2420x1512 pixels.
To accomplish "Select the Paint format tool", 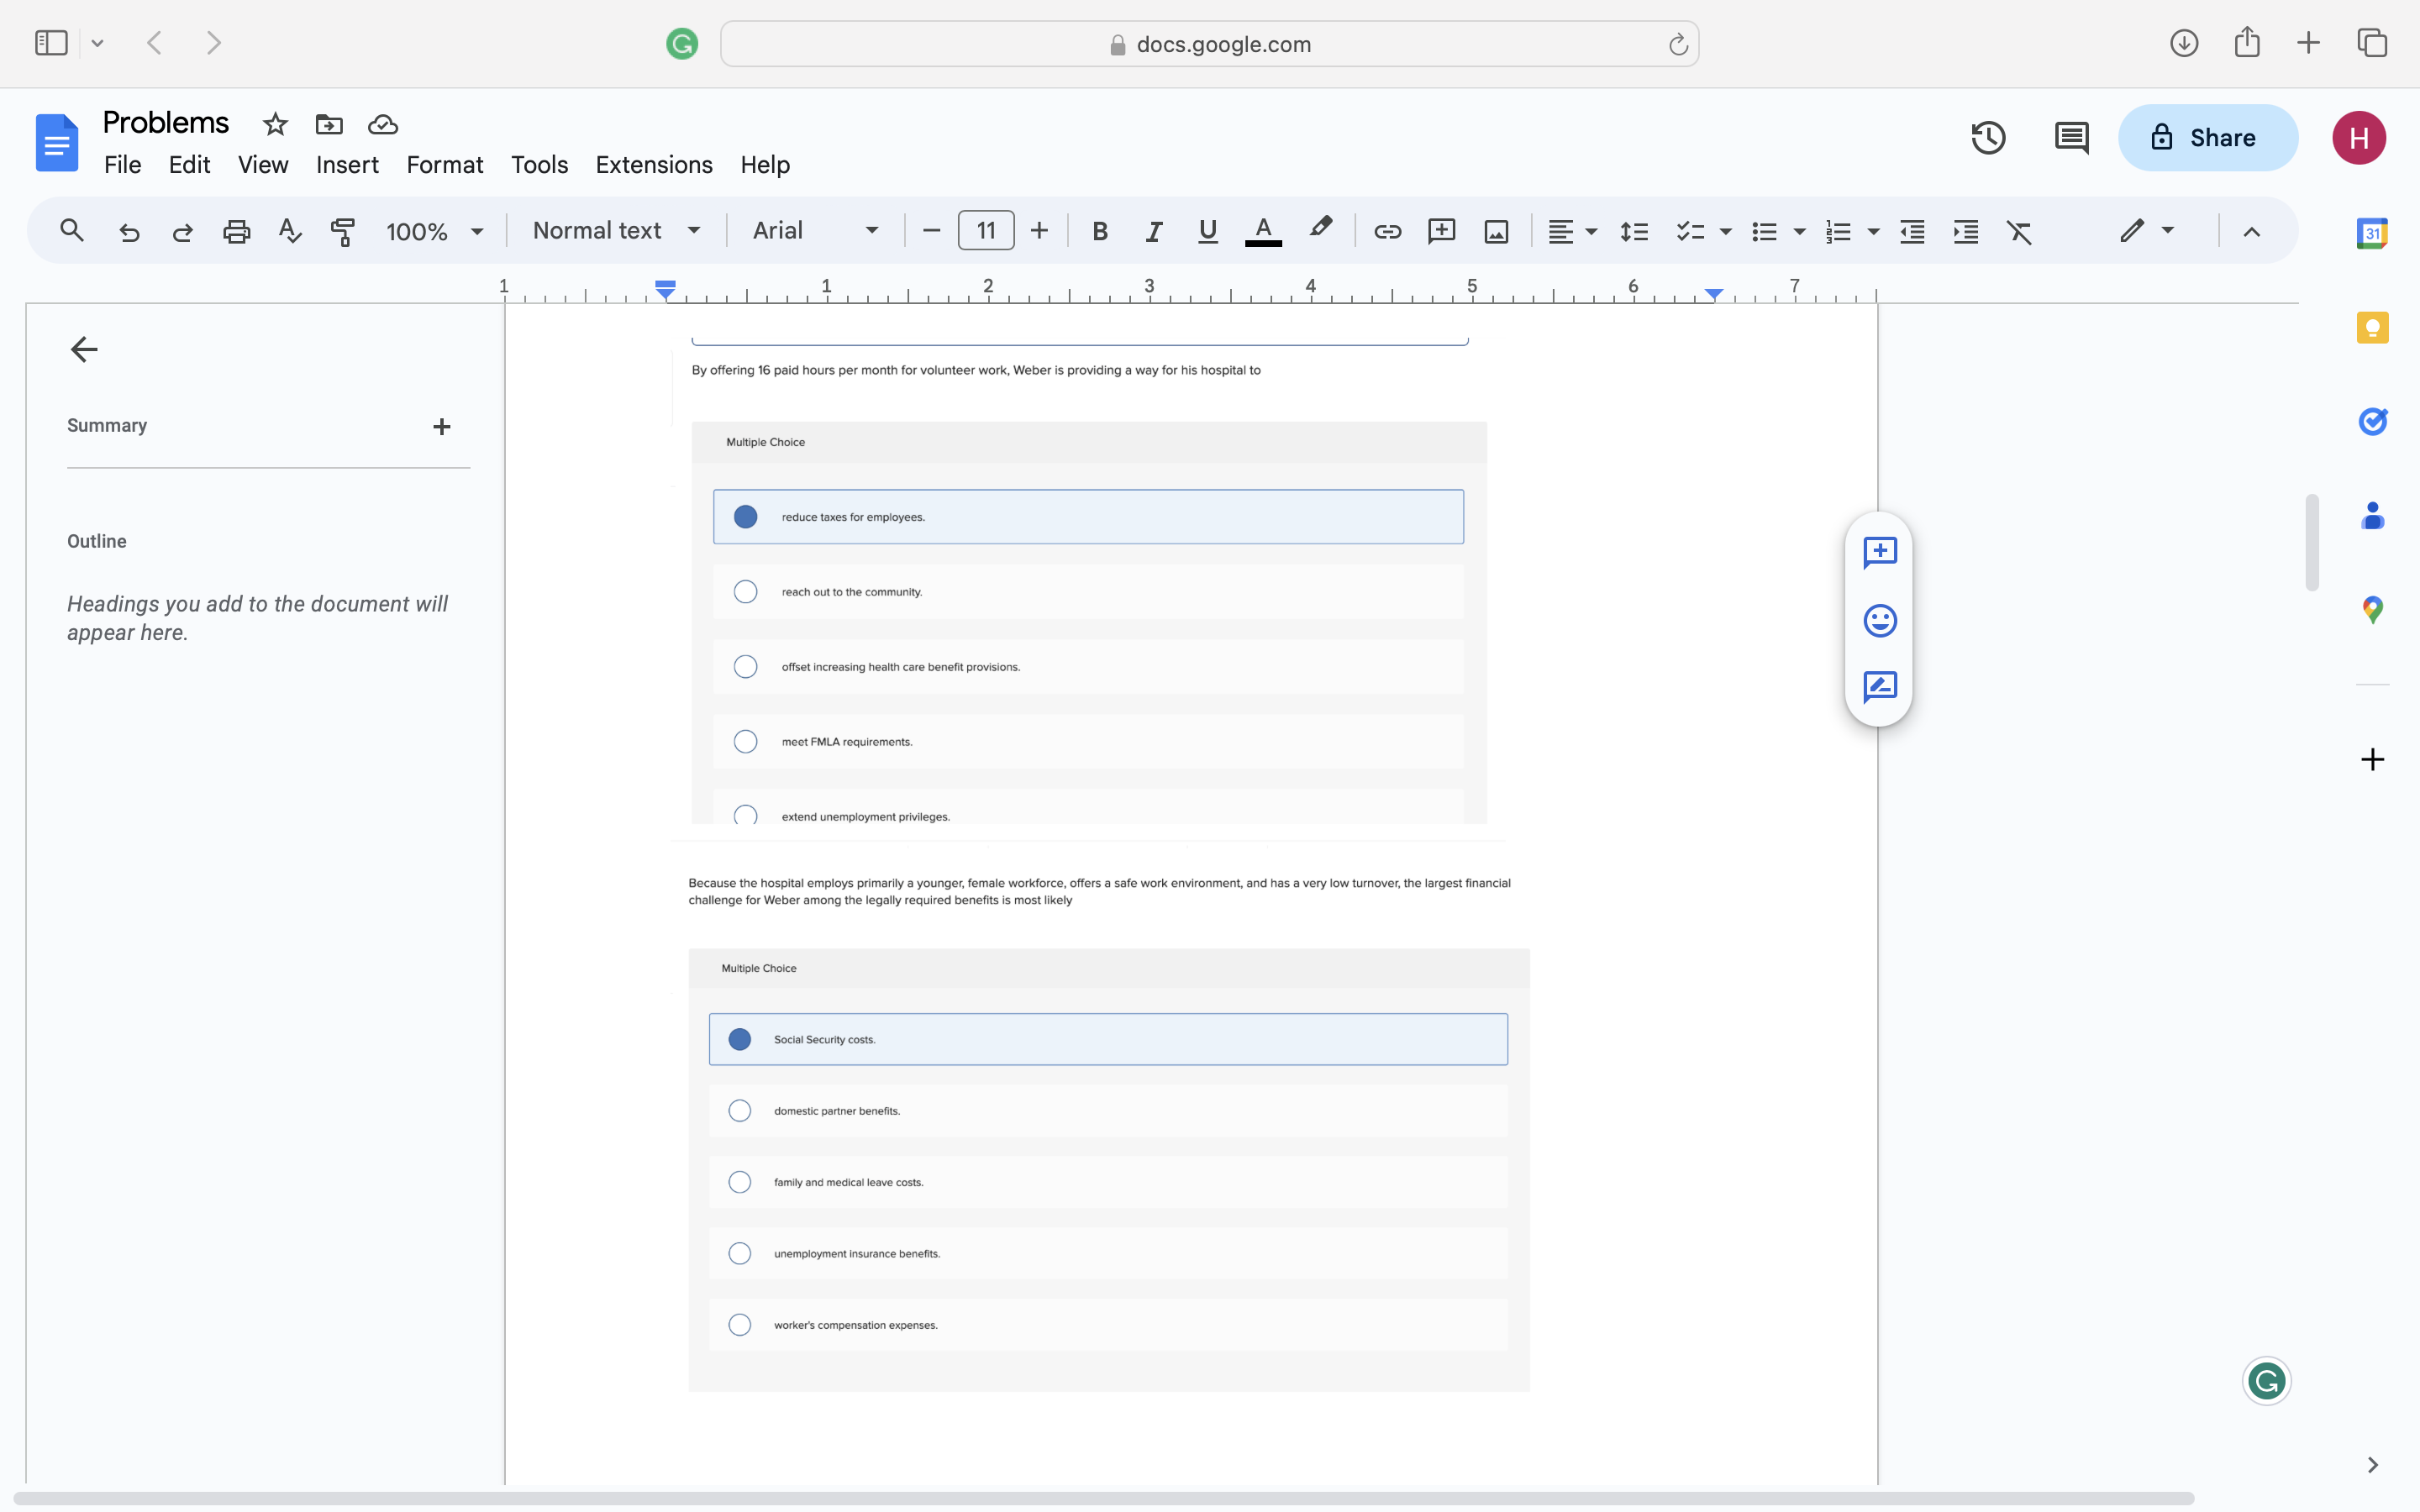I will pyautogui.click(x=343, y=231).
